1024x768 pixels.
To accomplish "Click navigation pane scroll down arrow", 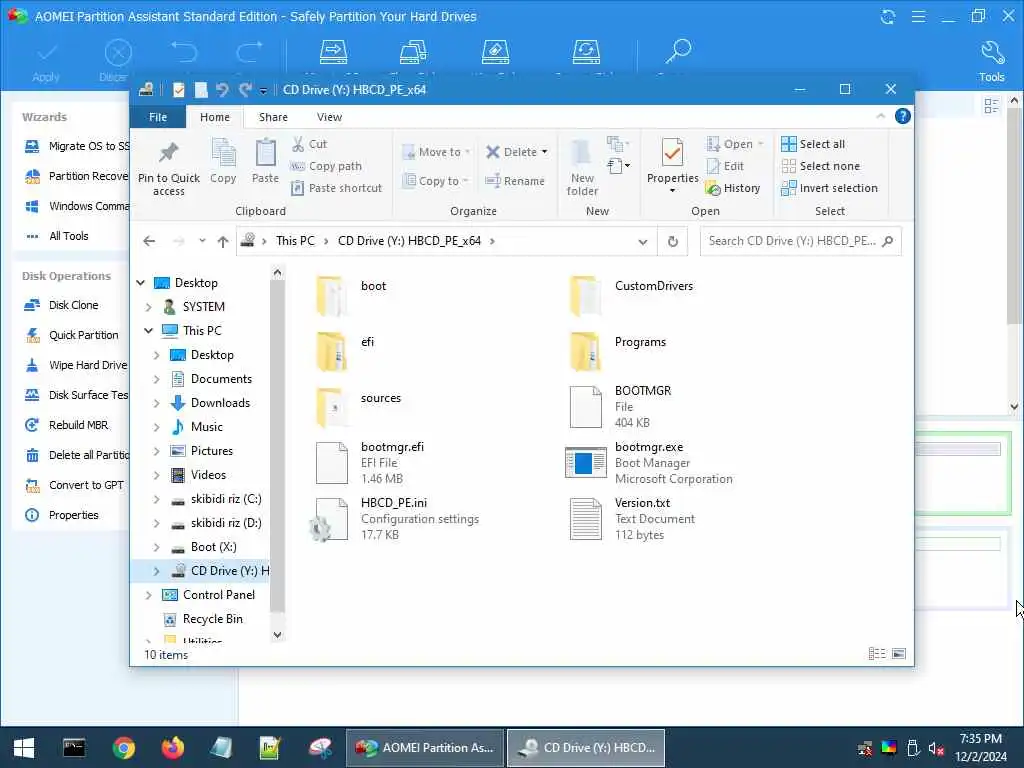I will (x=278, y=634).
